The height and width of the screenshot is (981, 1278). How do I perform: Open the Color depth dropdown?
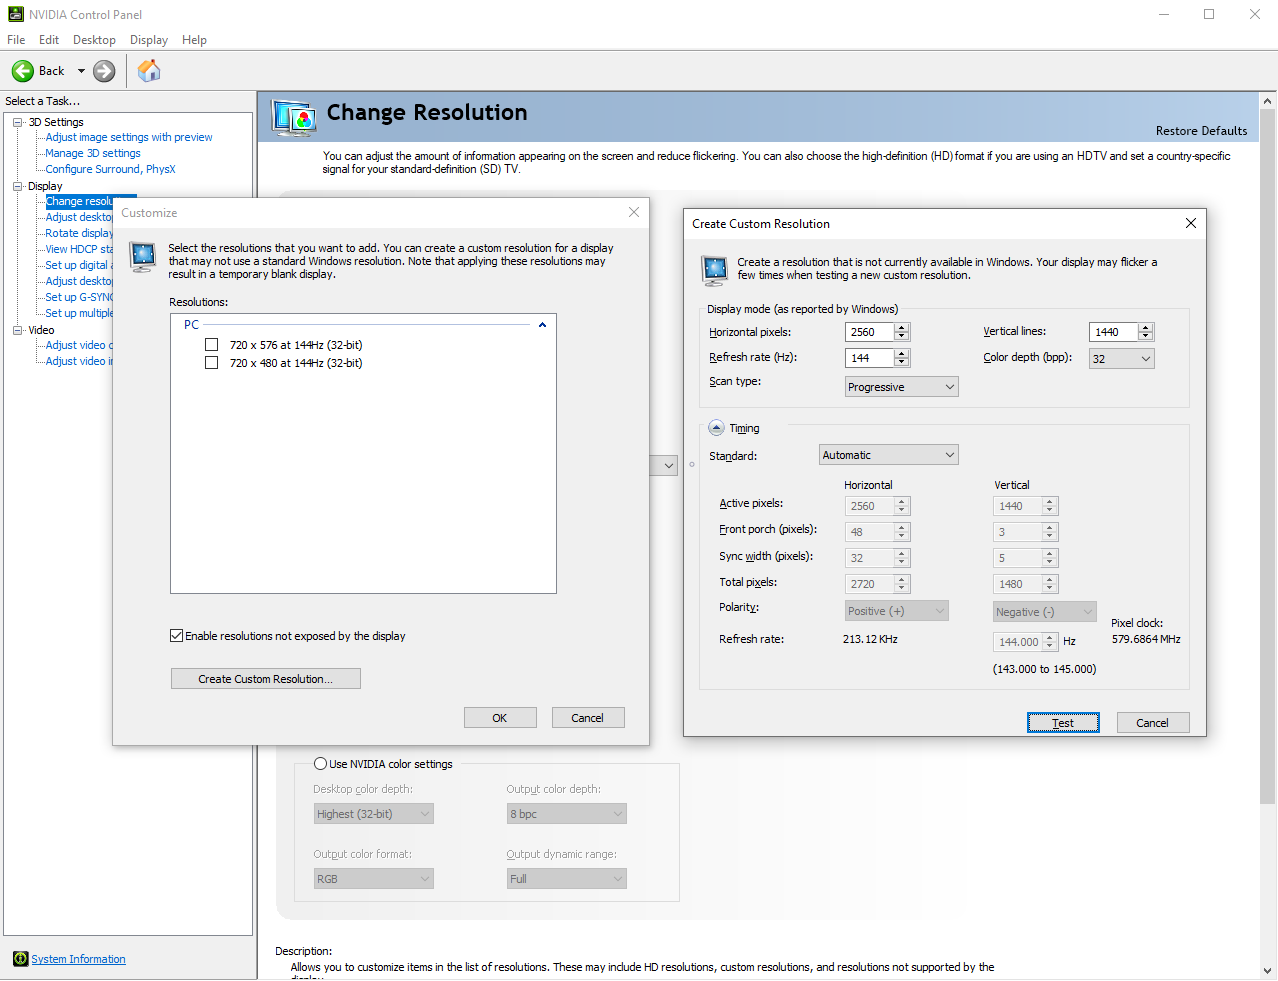pos(1121,359)
